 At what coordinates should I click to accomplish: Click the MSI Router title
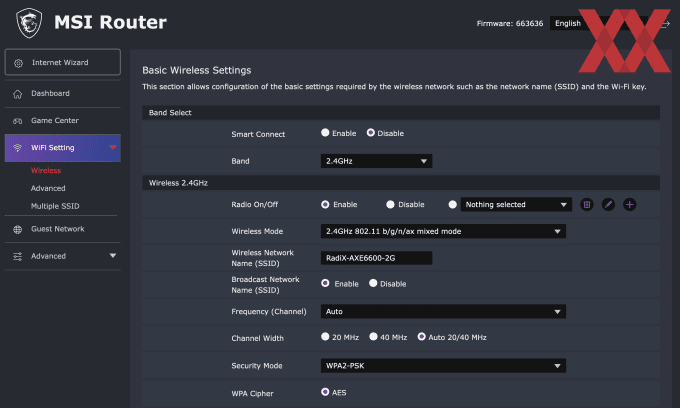point(110,22)
